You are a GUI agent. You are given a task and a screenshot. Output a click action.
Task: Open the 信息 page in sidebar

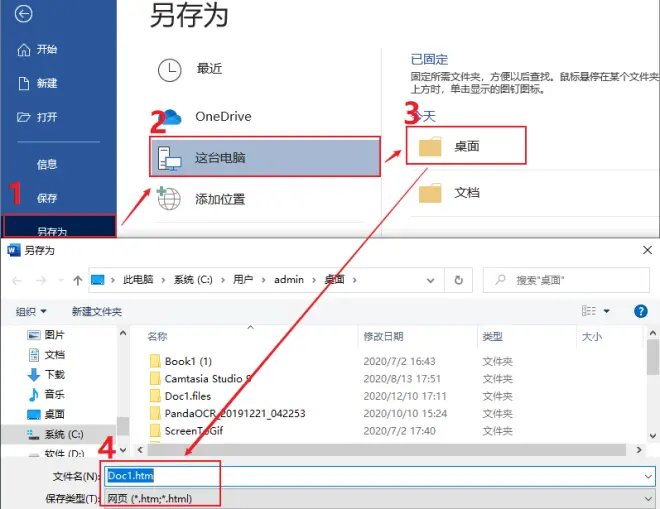tap(47, 164)
